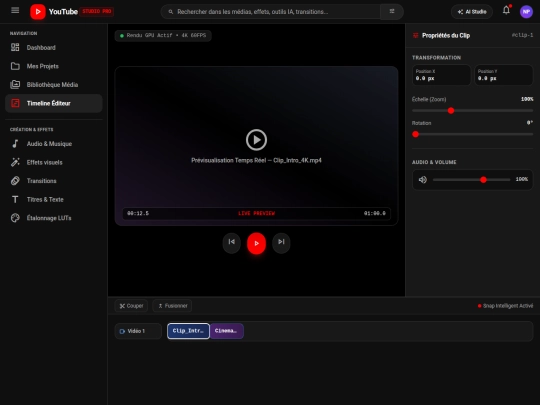Image resolution: width=540 pixels, height=405 pixels.
Task: Click the Étalonnage LUTs palette icon
Action: tap(15, 218)
